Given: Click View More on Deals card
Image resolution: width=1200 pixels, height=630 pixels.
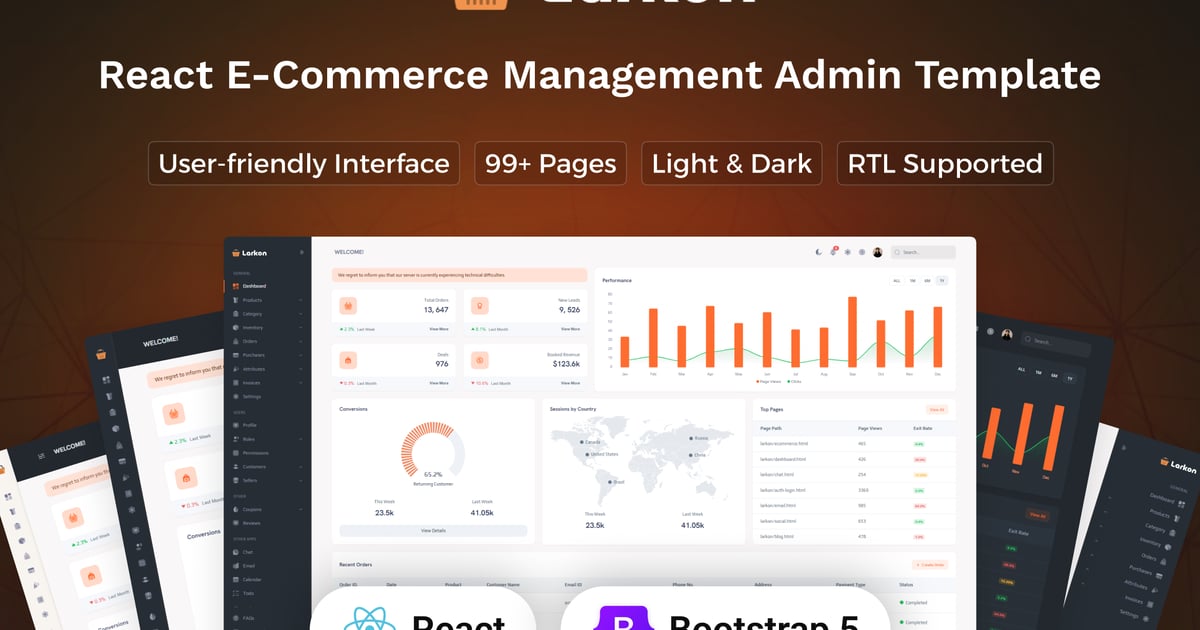Looking at the screenshot, I should pyautogui.click(x=439, y=383).
